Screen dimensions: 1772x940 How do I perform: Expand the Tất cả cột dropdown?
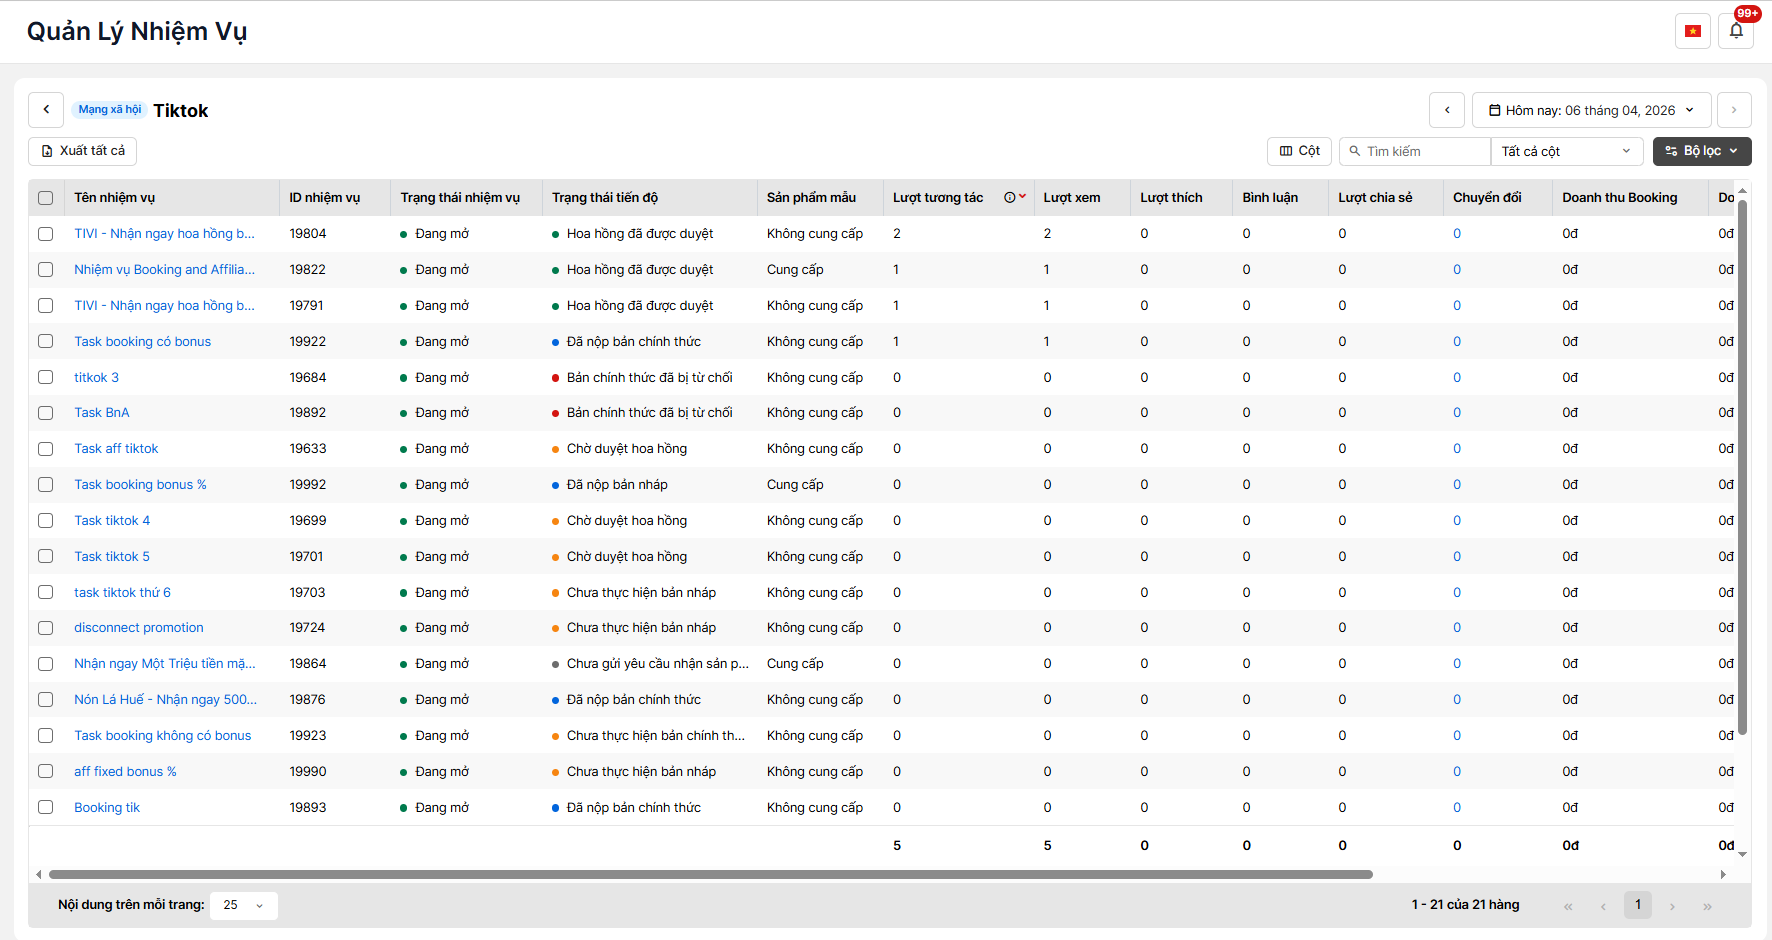click(x=1566, y=151)
